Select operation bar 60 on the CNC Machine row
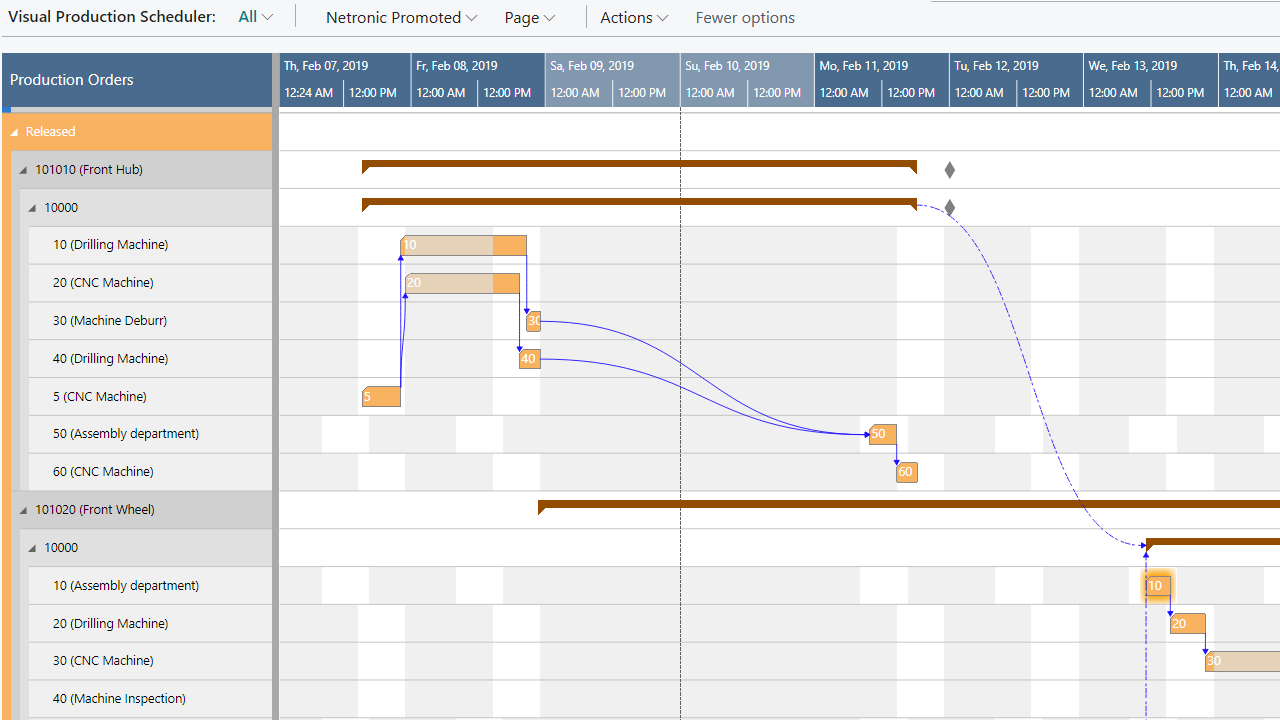Screen dimensions: 1280x720 click(906, 472)
